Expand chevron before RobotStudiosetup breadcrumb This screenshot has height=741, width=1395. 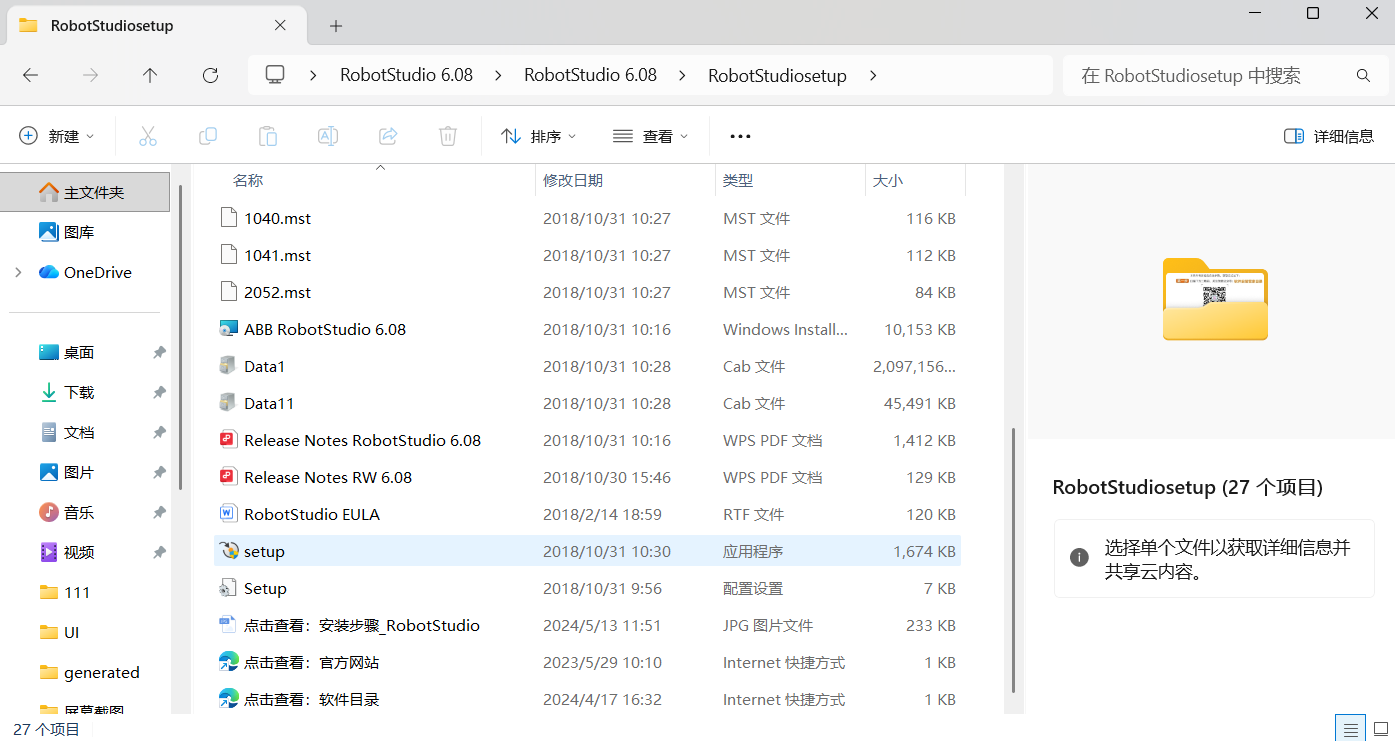pos(682,75)
